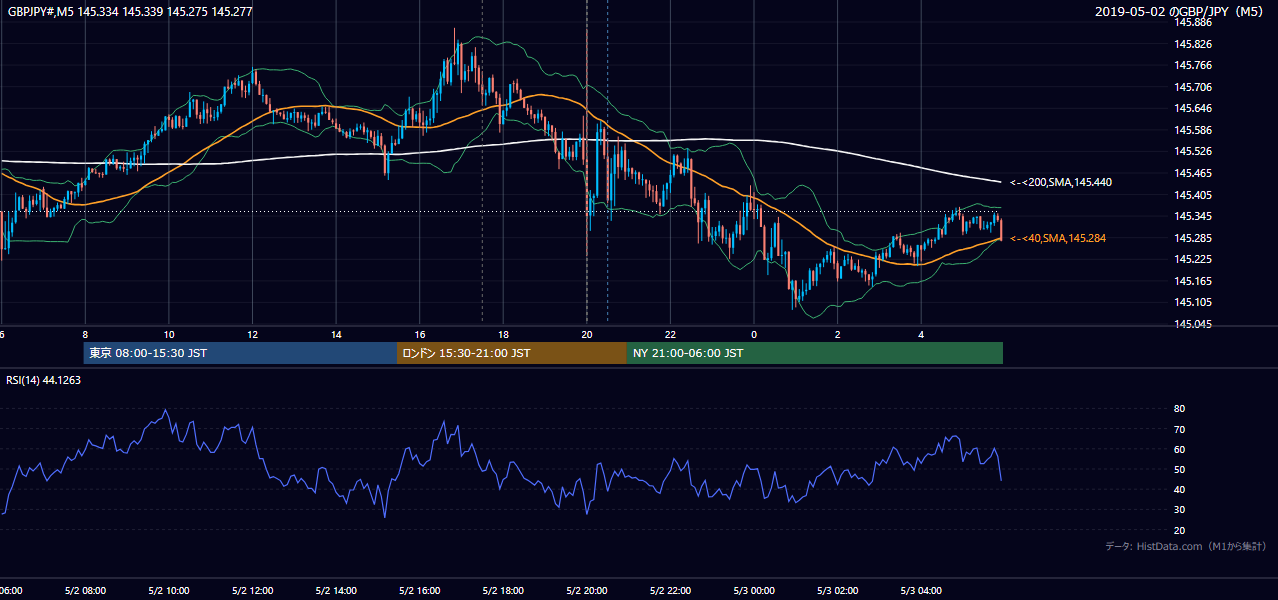
Task: Click hour label 8 under the price chart
Action: pyautogui.click(x=85, y=335)
